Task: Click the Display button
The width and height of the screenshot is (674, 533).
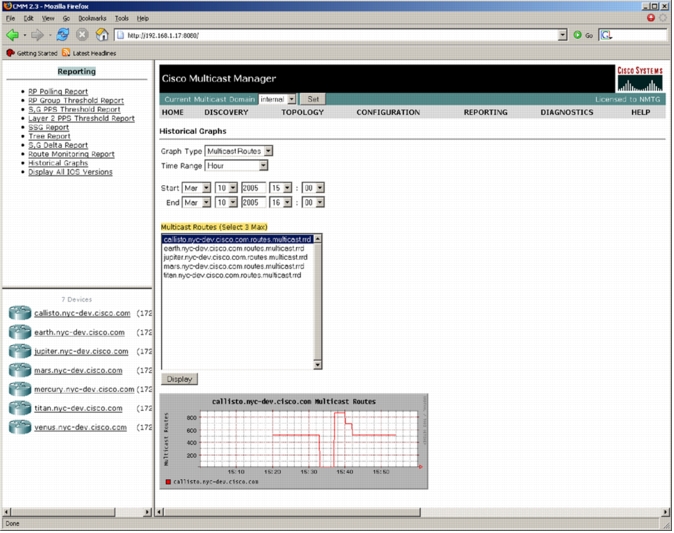Action: coord(179,380)
